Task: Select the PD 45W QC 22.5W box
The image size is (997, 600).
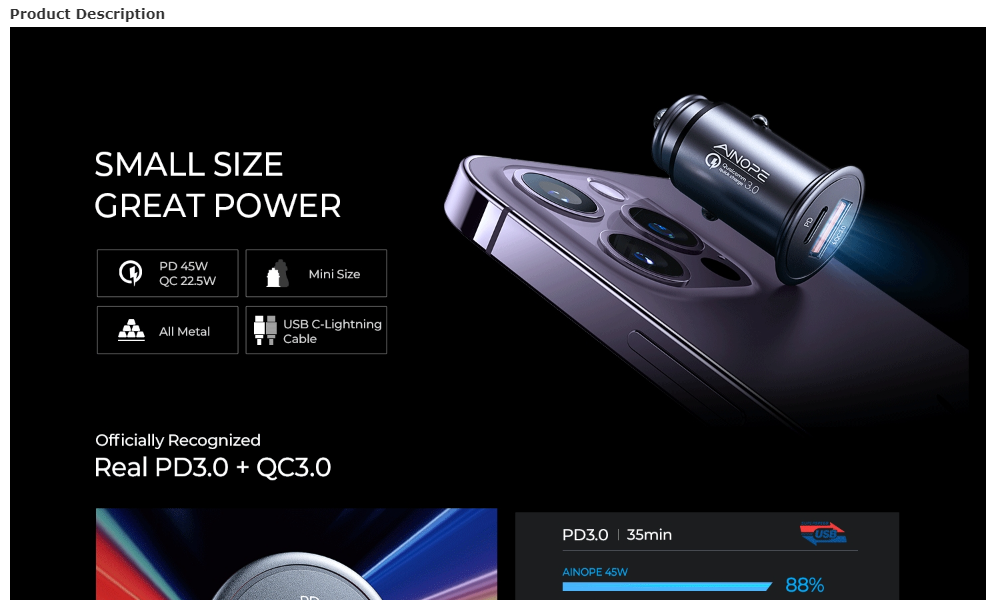Action: pos(168,273)
